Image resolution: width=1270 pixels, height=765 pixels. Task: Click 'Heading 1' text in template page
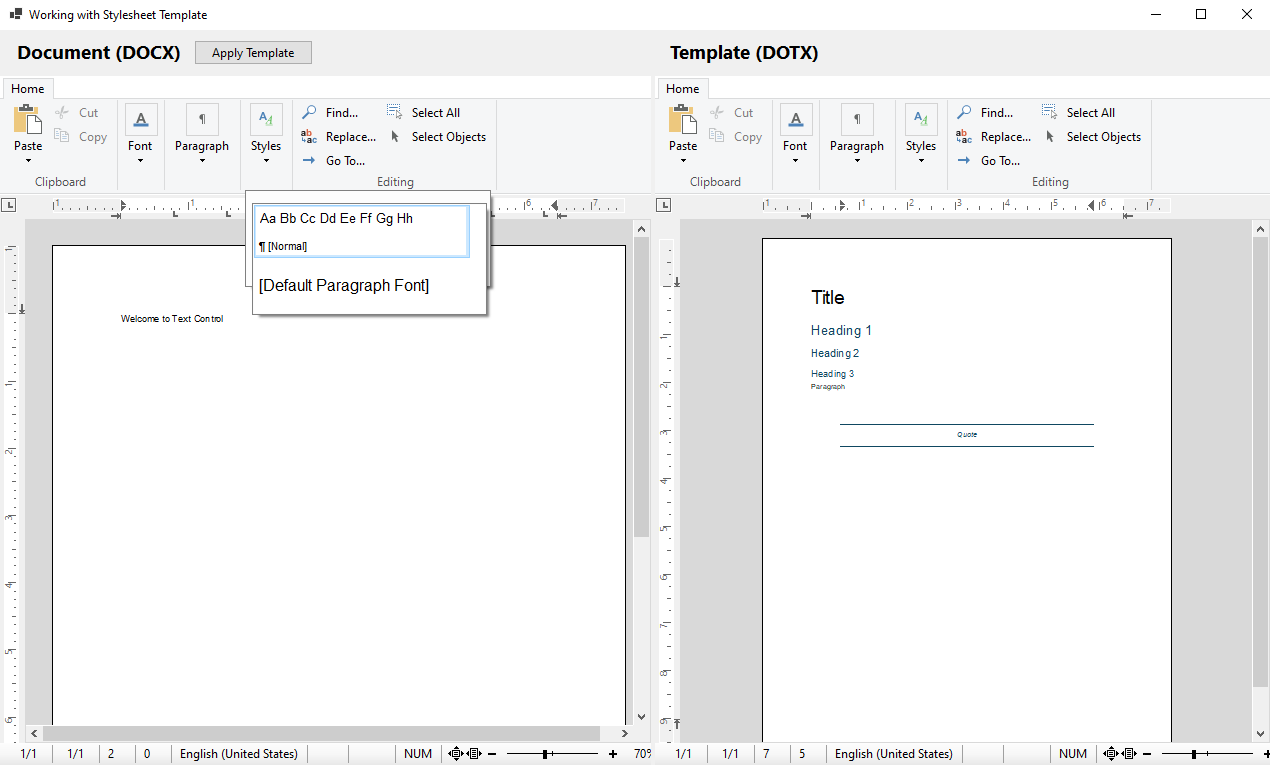841,331
